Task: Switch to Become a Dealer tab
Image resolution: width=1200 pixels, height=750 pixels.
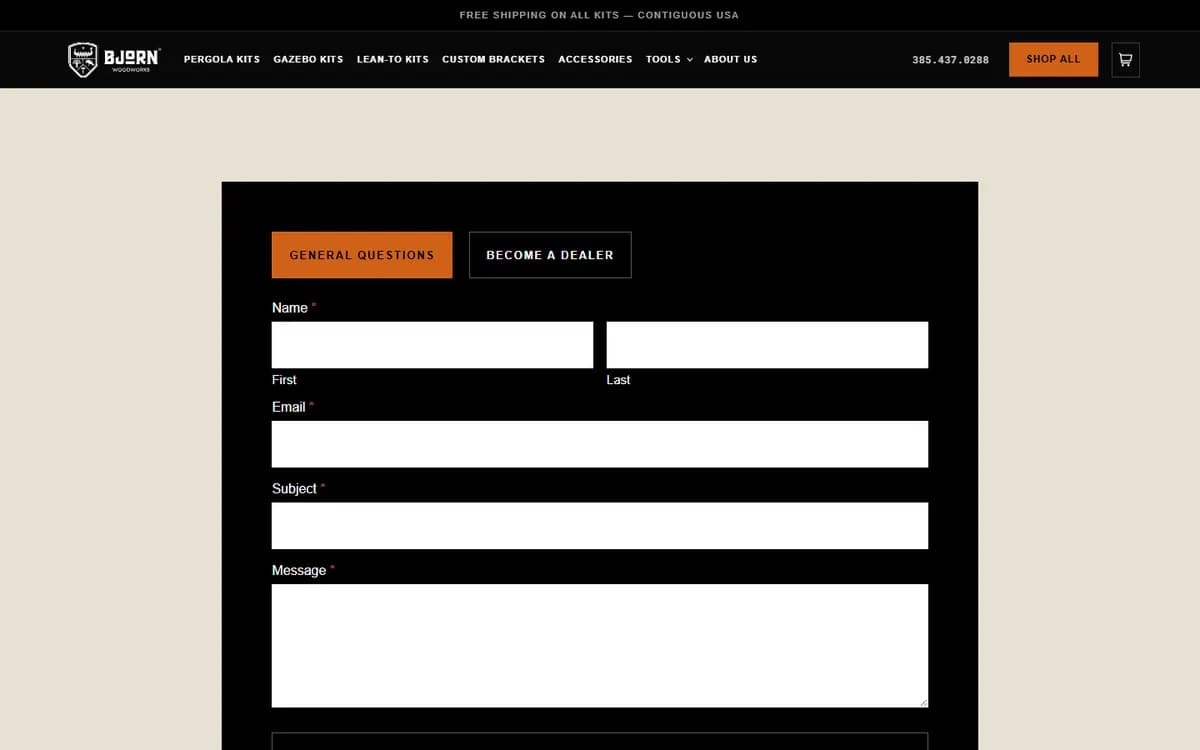Action: 550,255
